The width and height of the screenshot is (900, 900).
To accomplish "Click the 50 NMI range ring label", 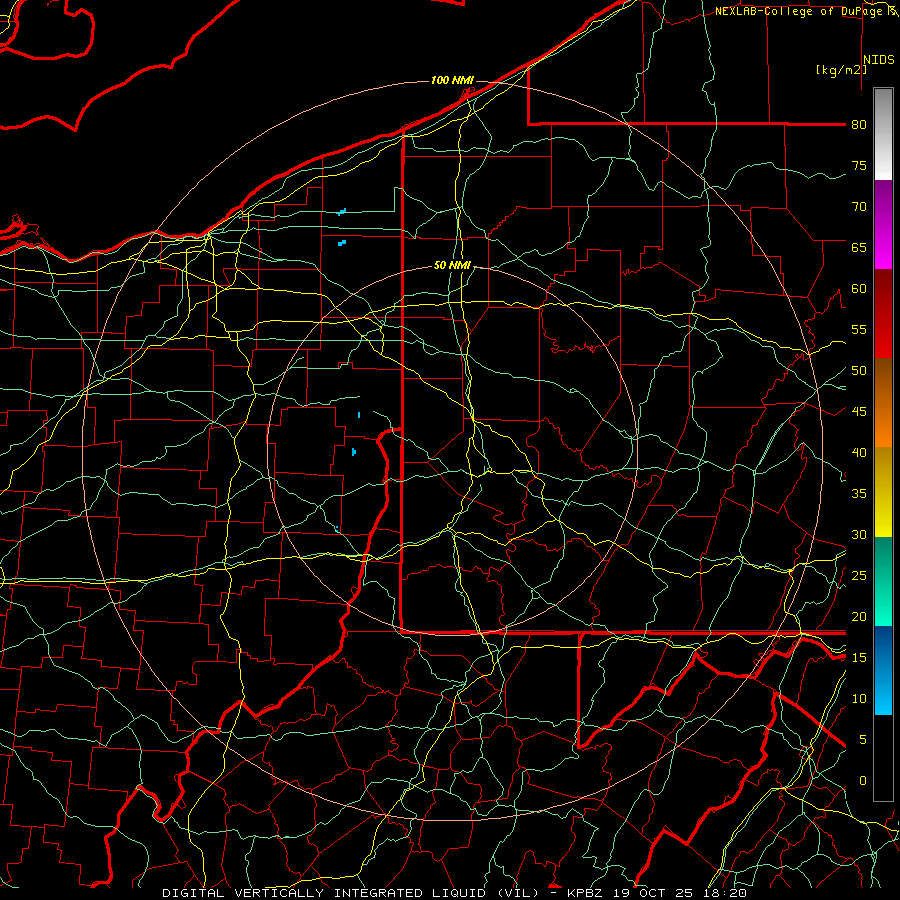I will click(452, 265).
